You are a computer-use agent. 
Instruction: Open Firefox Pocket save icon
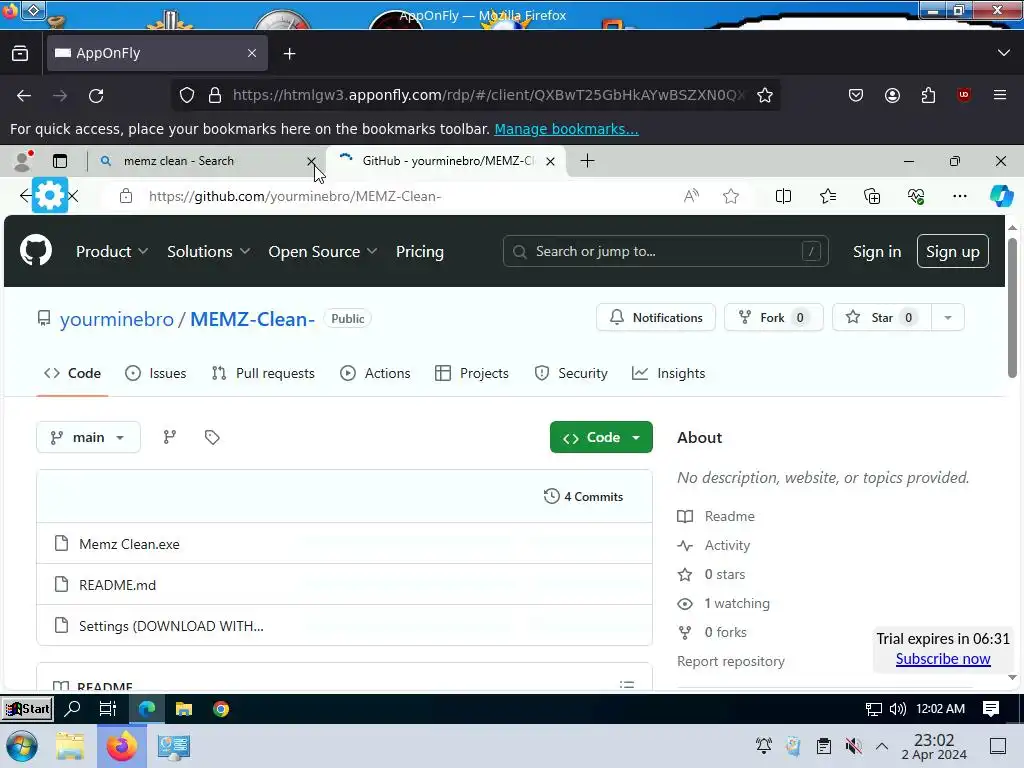856,95
